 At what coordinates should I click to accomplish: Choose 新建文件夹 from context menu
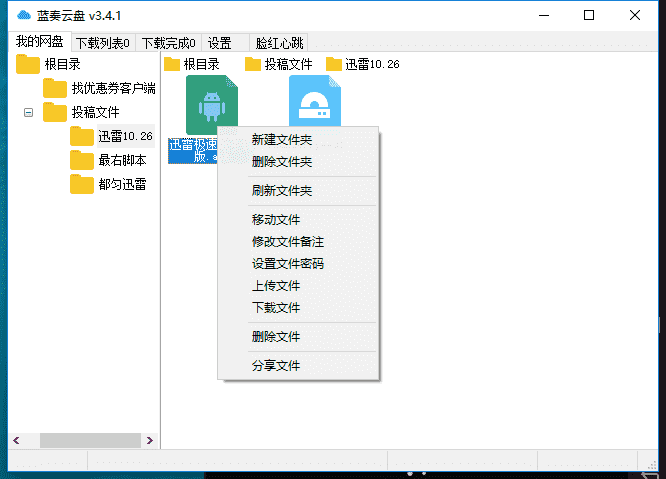click(x=282, y=140)
